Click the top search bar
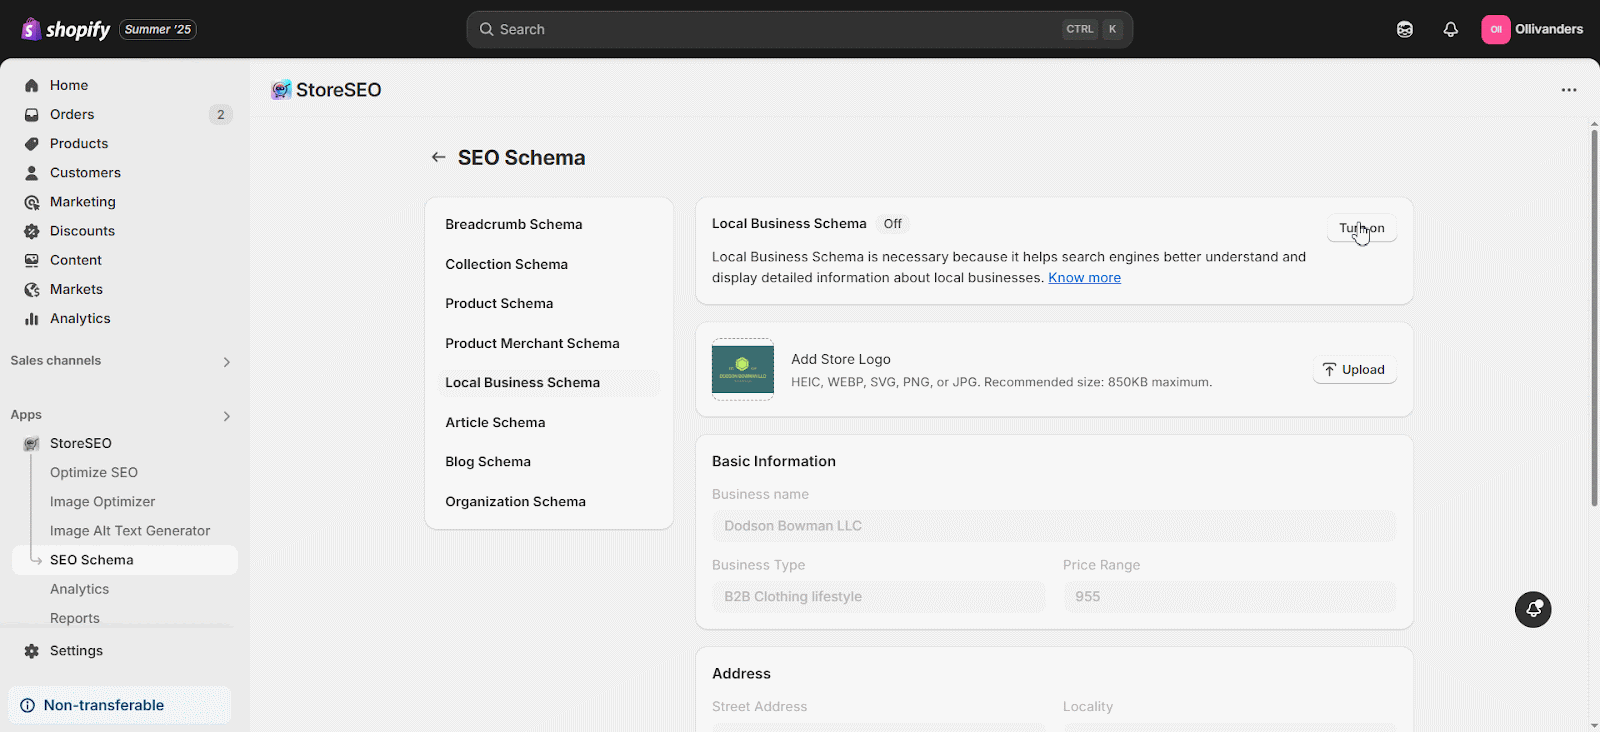This screenshot has height=732, width=1600. (x=799, y=29)
